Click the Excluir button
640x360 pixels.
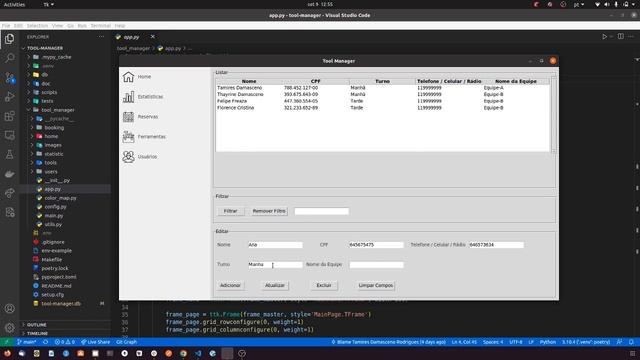tap(324, 285)
